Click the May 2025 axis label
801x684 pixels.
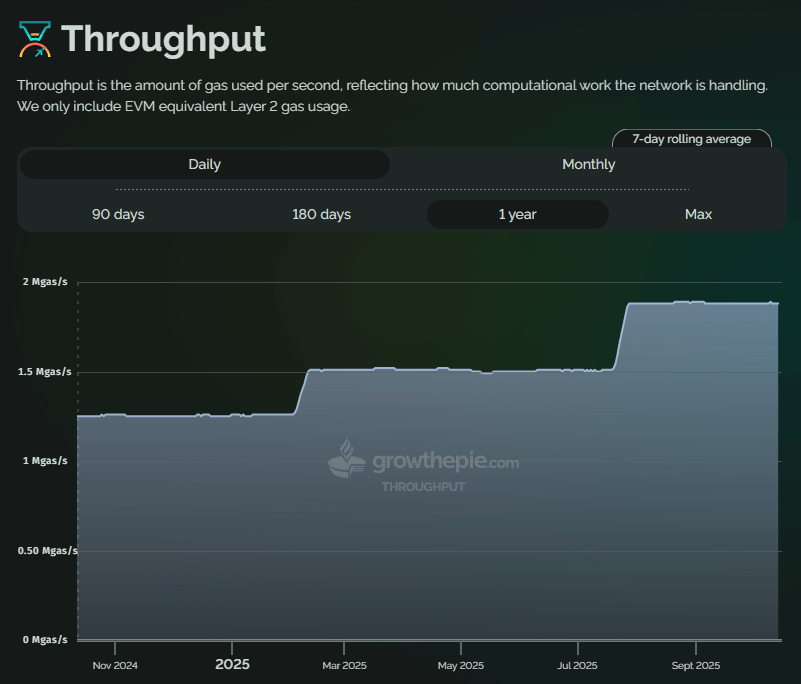(x=460, y=665)
